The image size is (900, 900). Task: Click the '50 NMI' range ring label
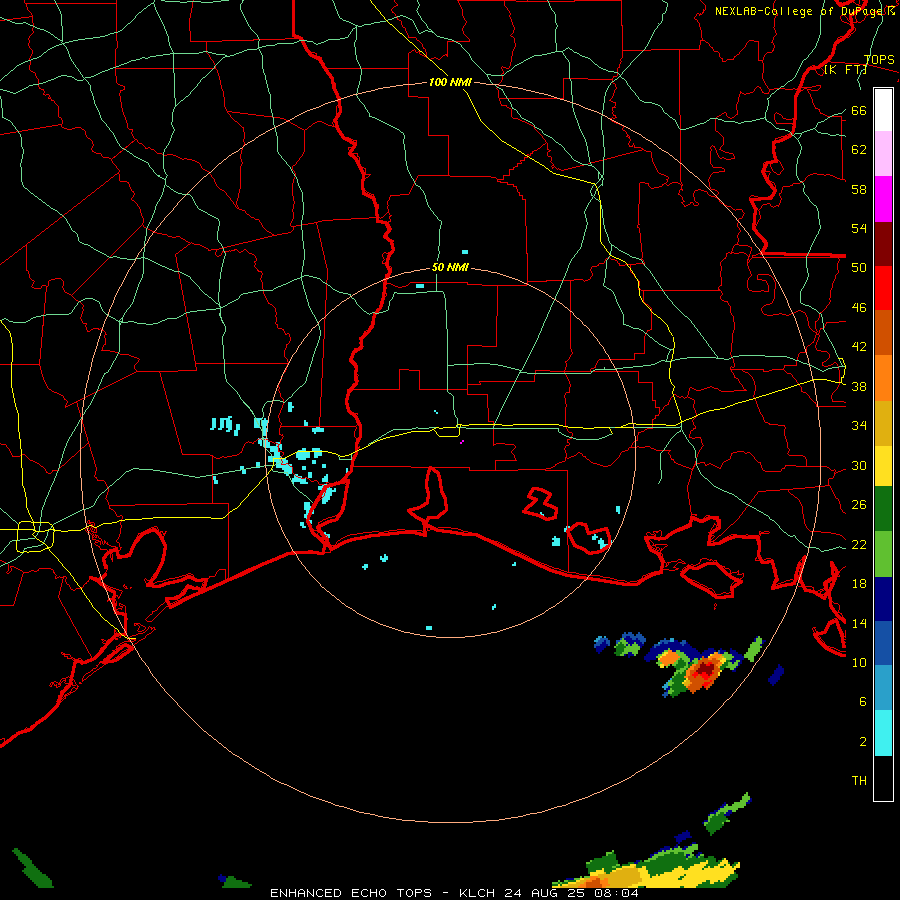[x=450, y=267]
